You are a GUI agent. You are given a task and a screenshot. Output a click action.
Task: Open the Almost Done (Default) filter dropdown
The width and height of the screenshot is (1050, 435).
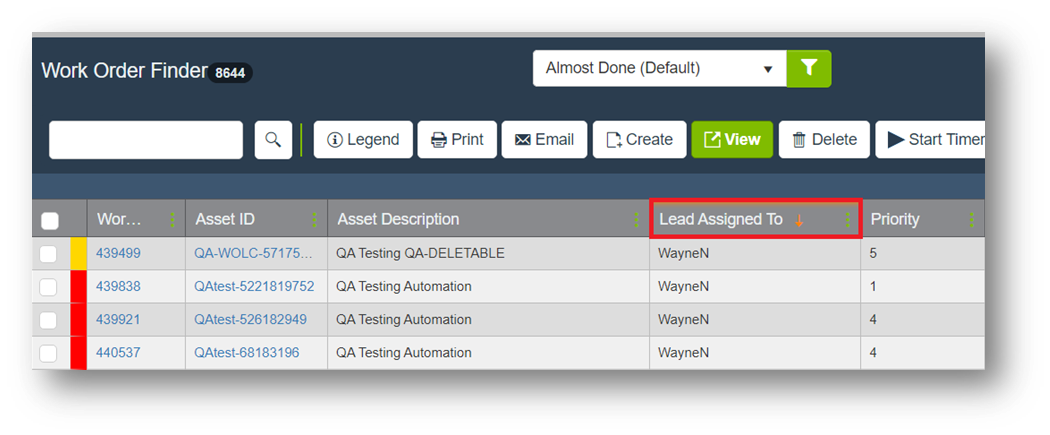(659, 68)
